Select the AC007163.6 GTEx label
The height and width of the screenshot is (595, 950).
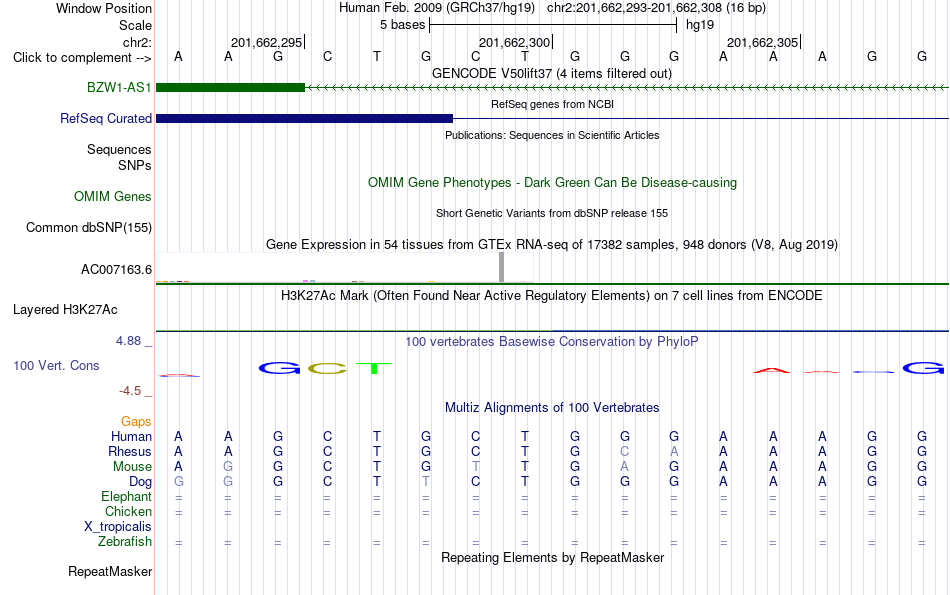tap(116, 269)
